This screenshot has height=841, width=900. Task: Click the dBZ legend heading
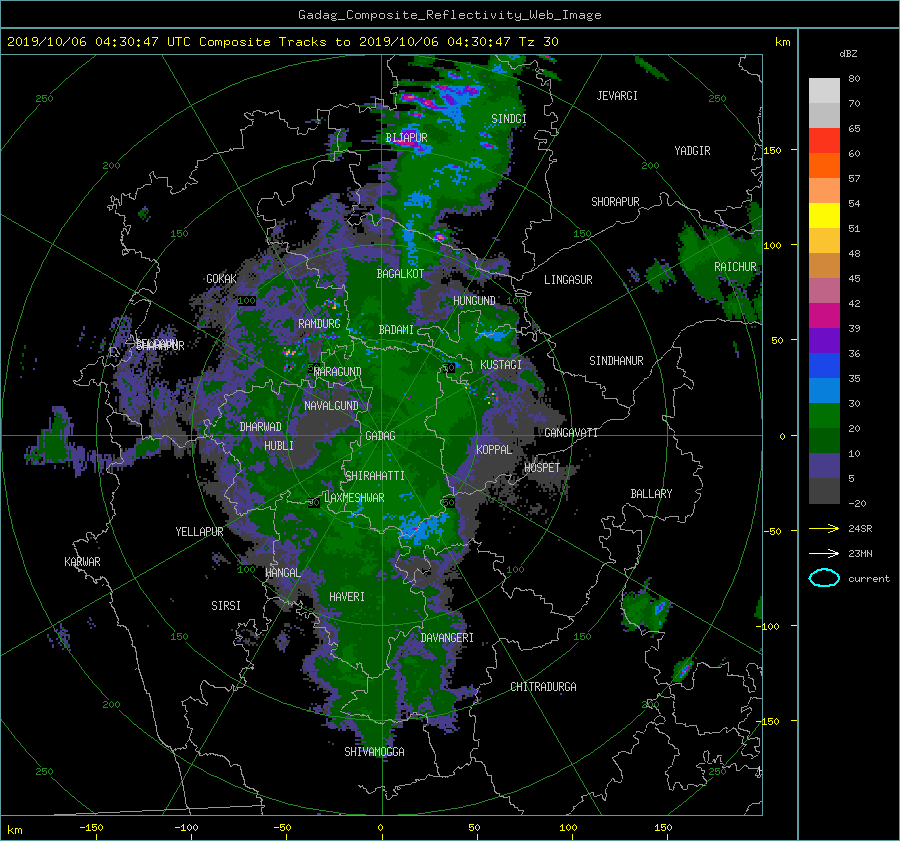coord(848,54)
